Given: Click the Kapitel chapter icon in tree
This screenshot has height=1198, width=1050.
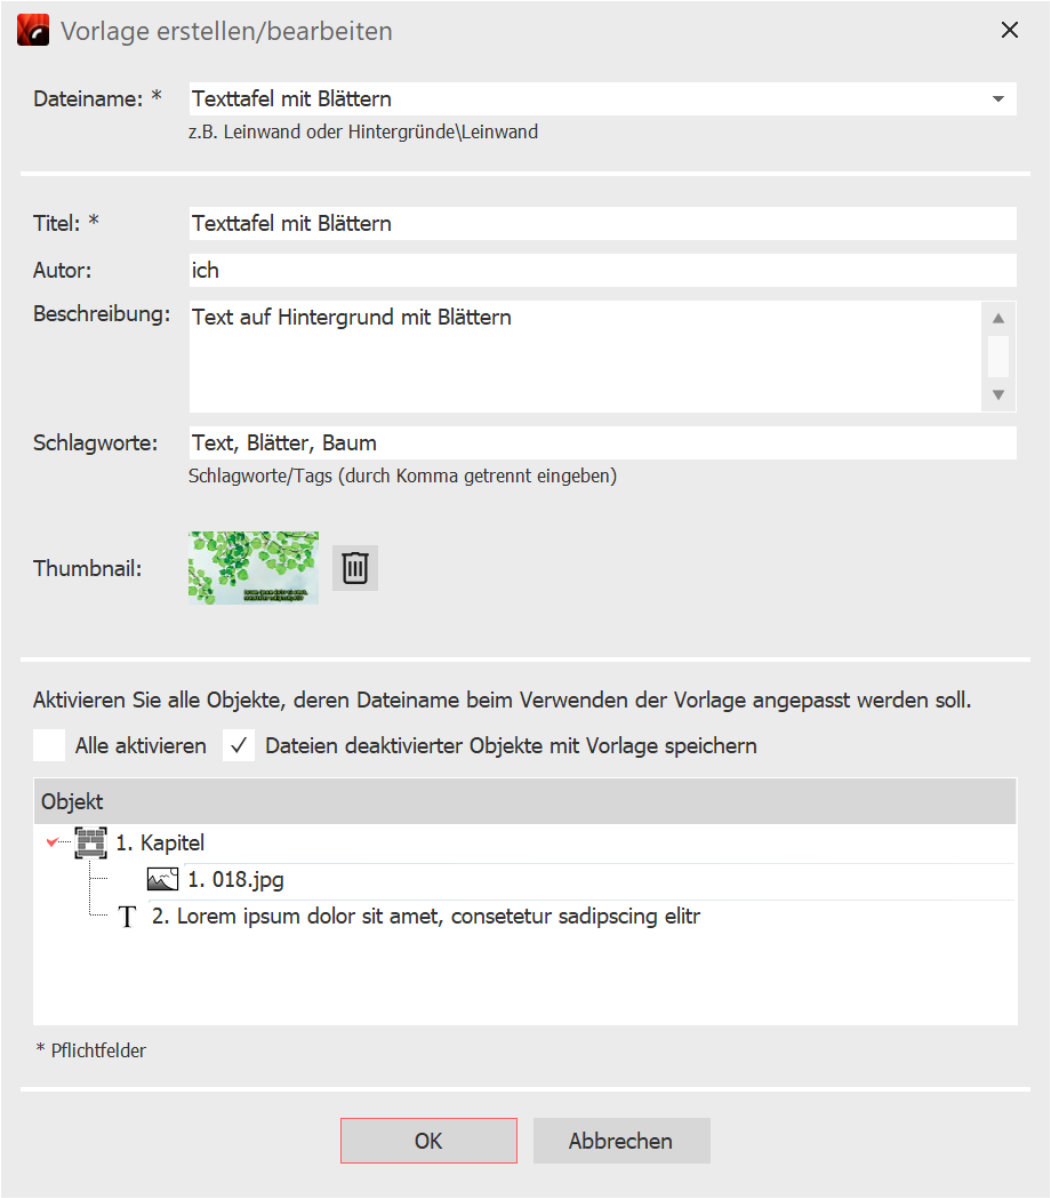Looking at the screenshot, I should (x=91, y=843).
